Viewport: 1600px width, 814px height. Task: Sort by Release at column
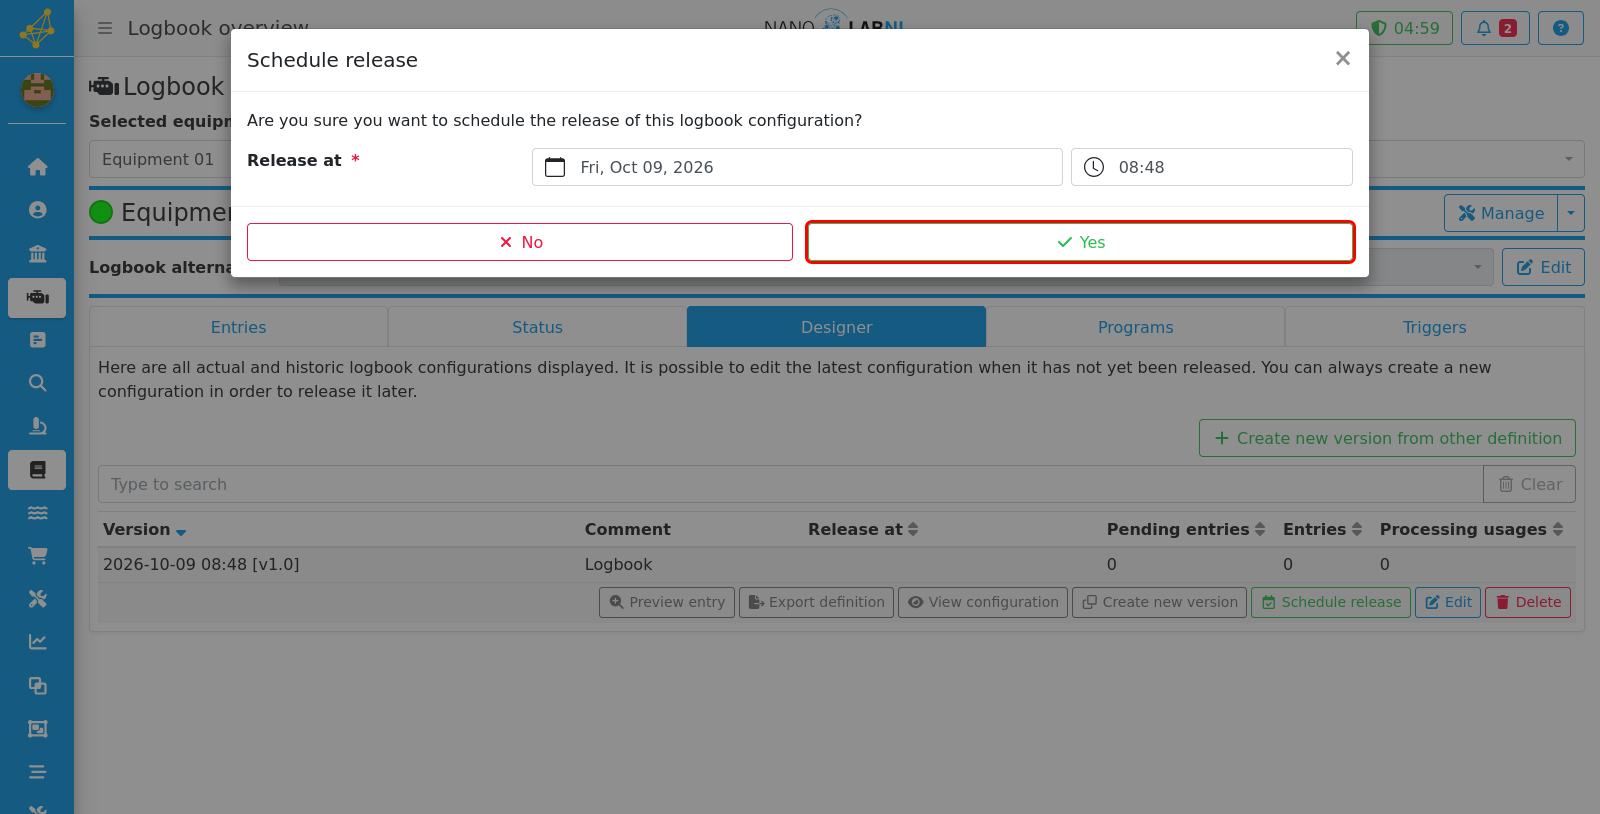tap(863, 530)
